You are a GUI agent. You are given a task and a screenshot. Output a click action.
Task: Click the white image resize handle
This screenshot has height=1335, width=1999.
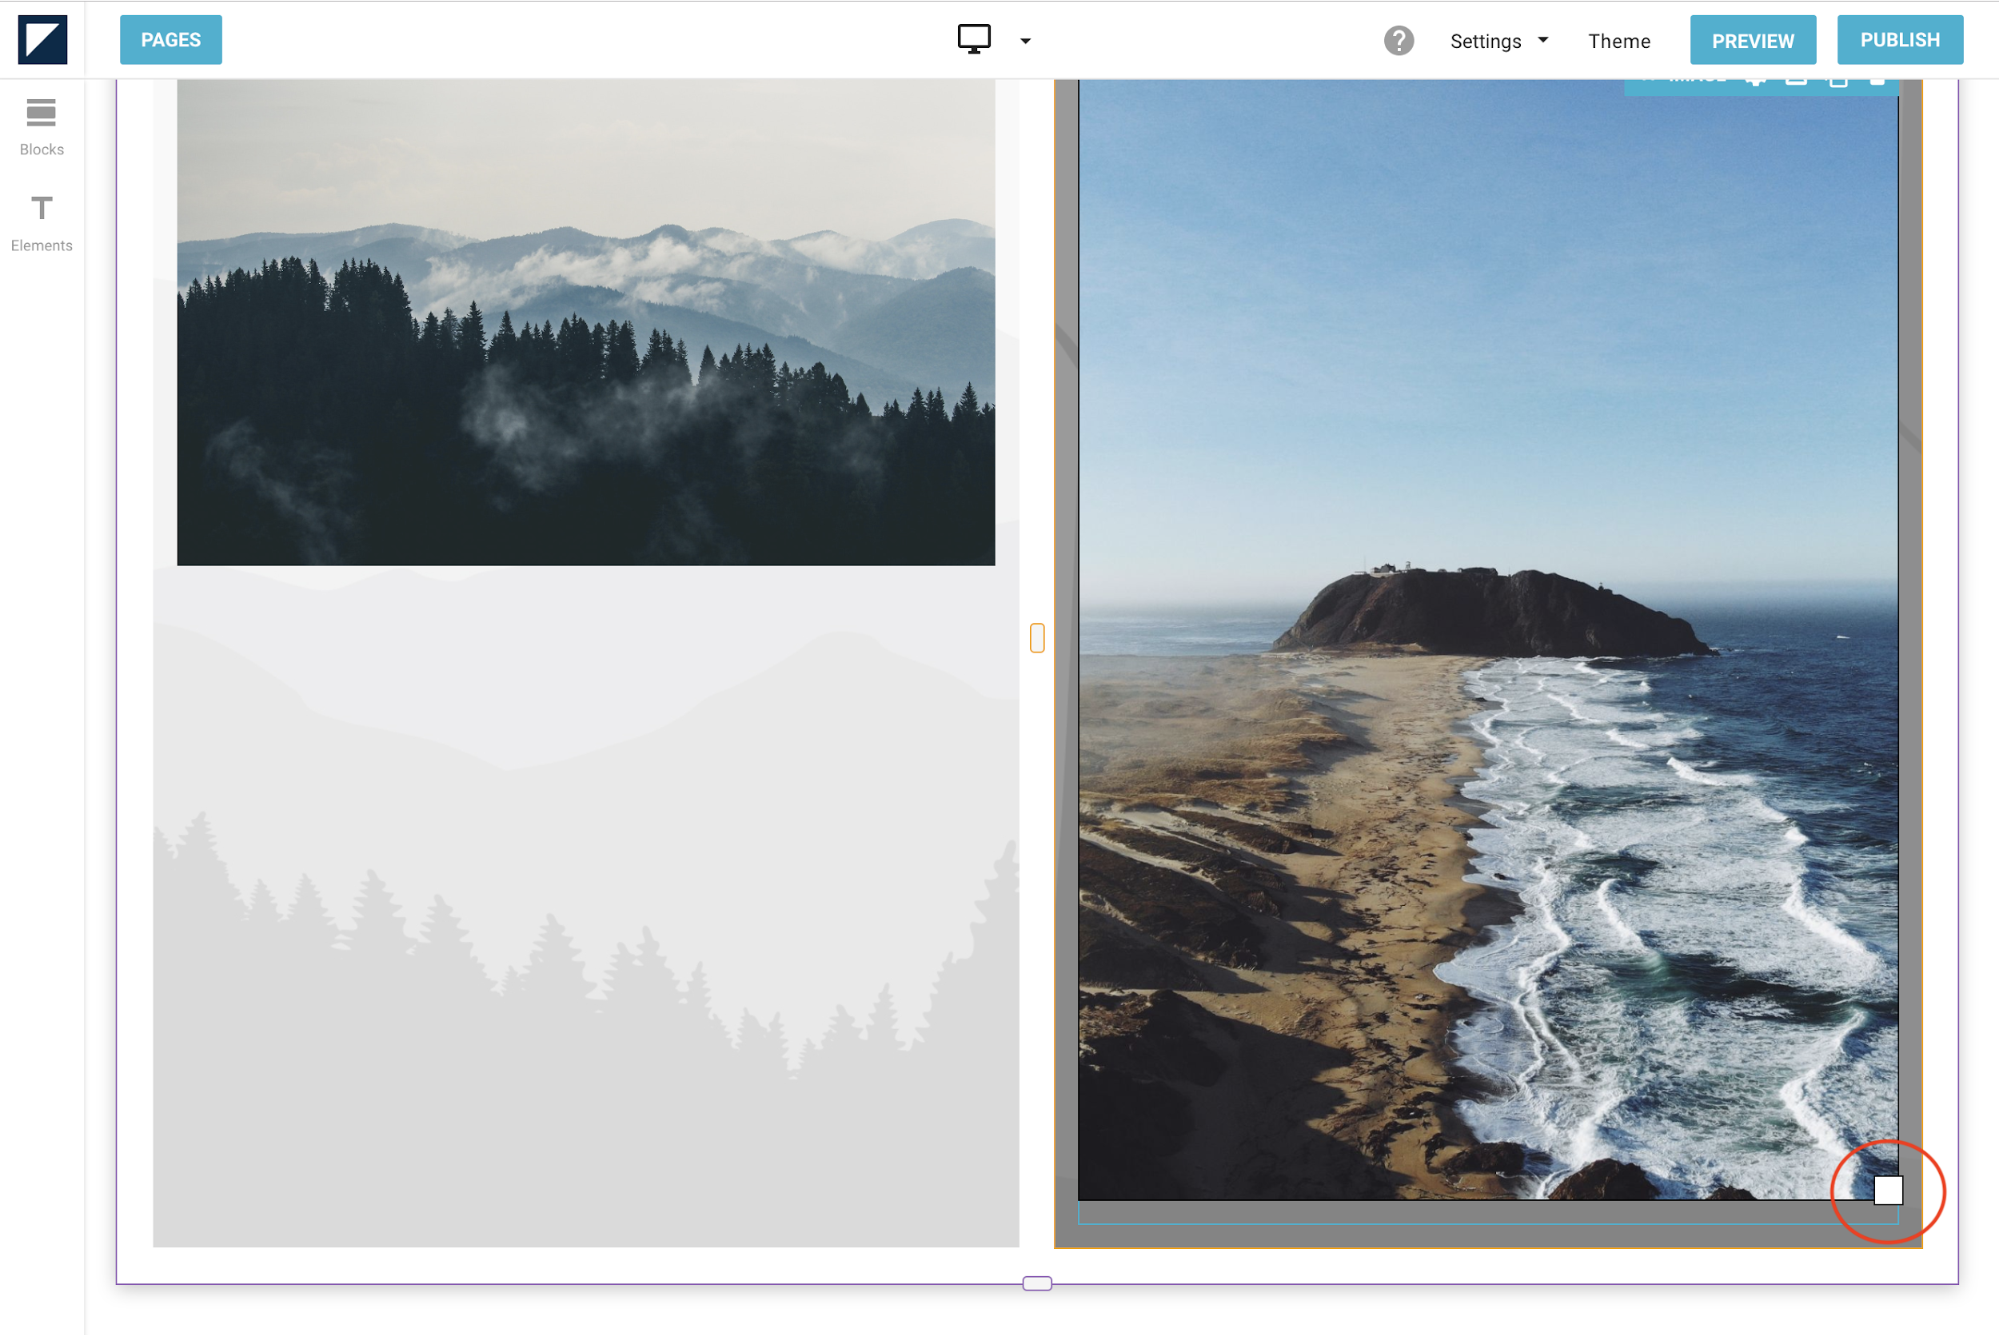[x=1887, y=1190]
